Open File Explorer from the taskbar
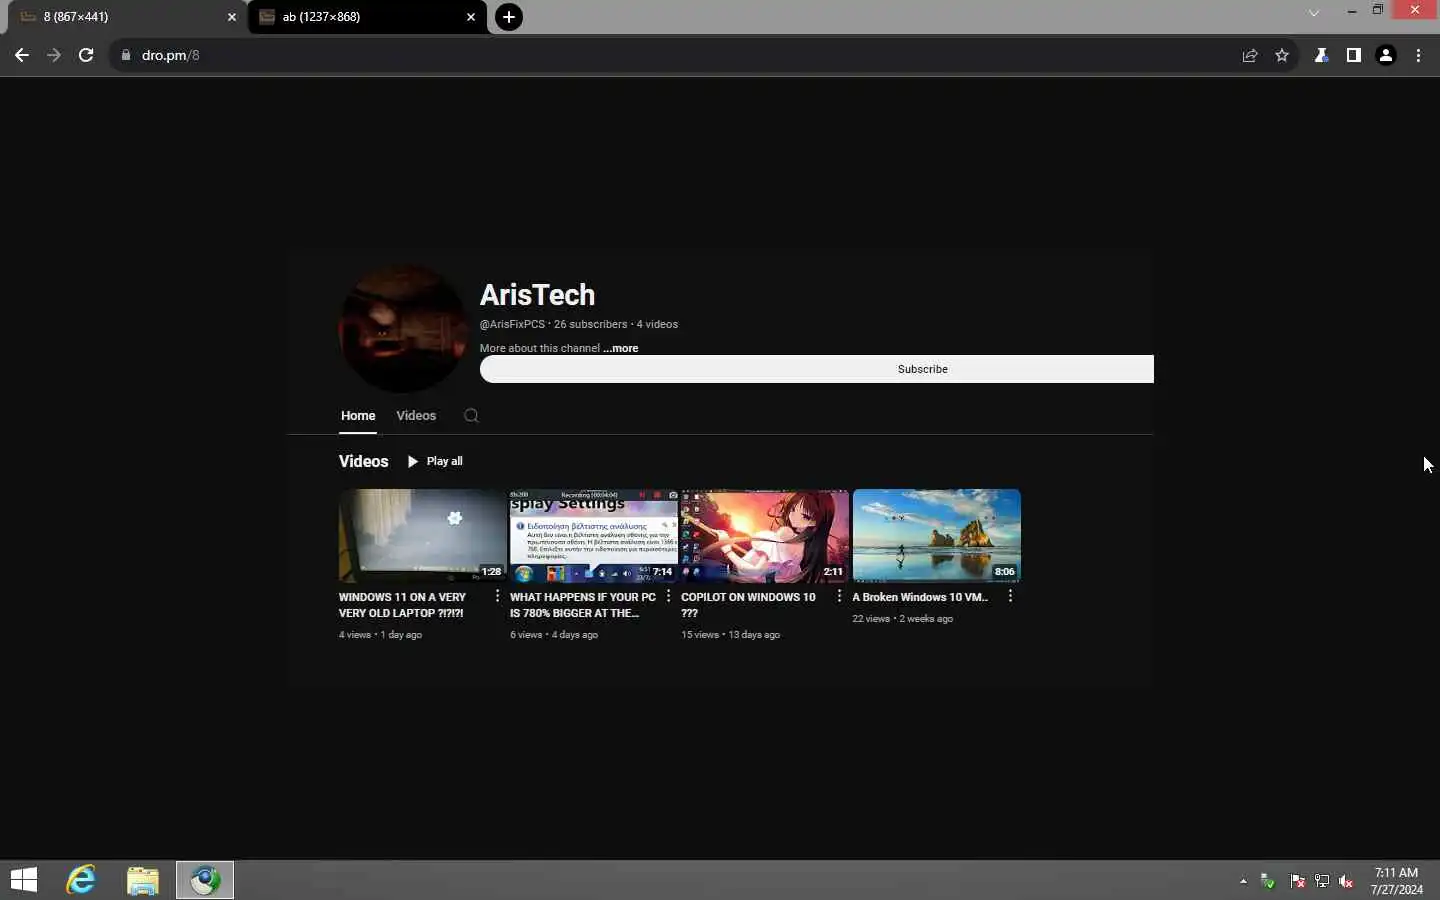This screenshot has width=1440, height=900. point(143,880)
